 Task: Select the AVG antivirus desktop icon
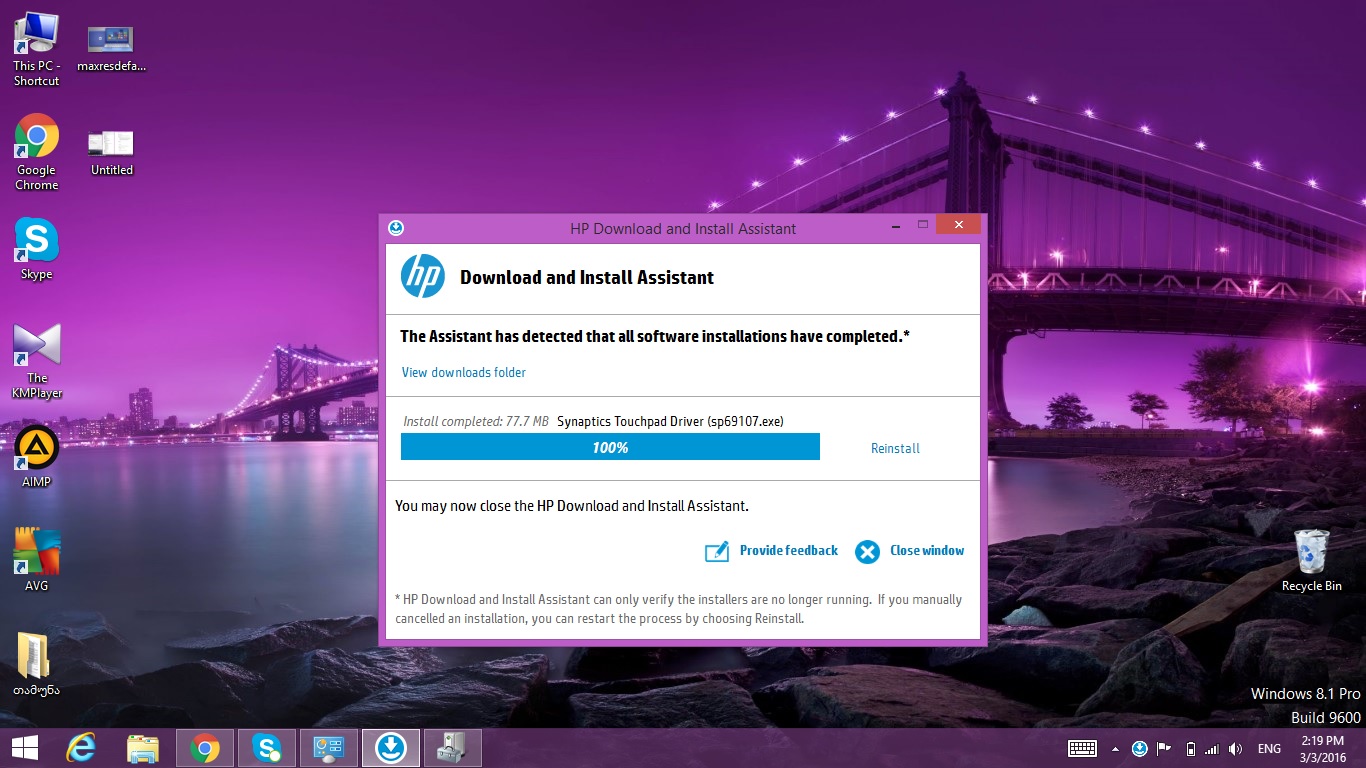point(37,561)
